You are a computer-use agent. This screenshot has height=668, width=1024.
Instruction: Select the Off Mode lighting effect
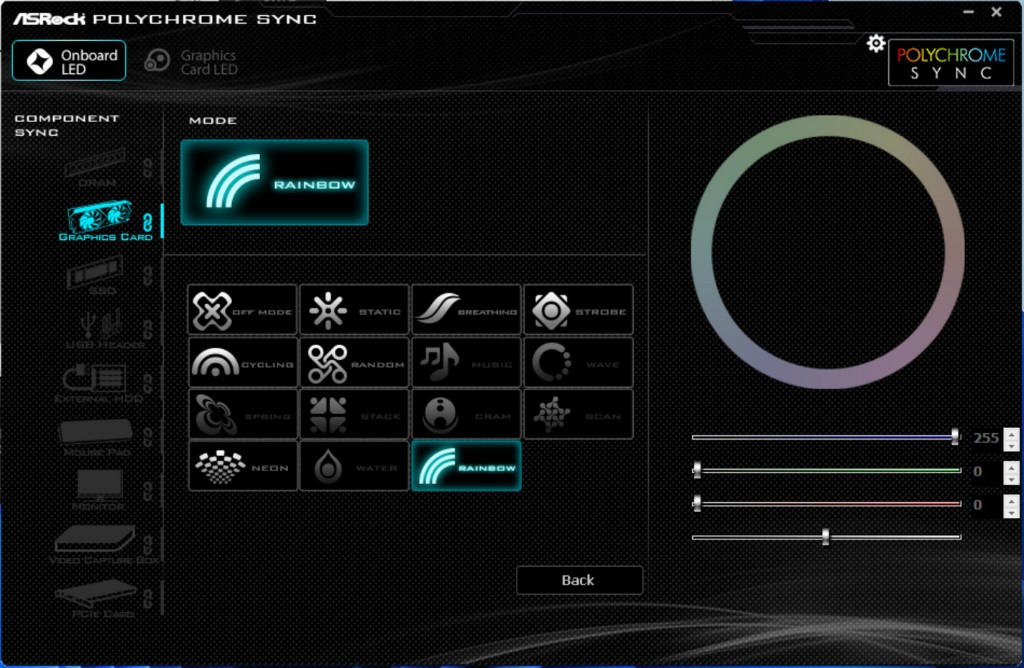[242, 310]
